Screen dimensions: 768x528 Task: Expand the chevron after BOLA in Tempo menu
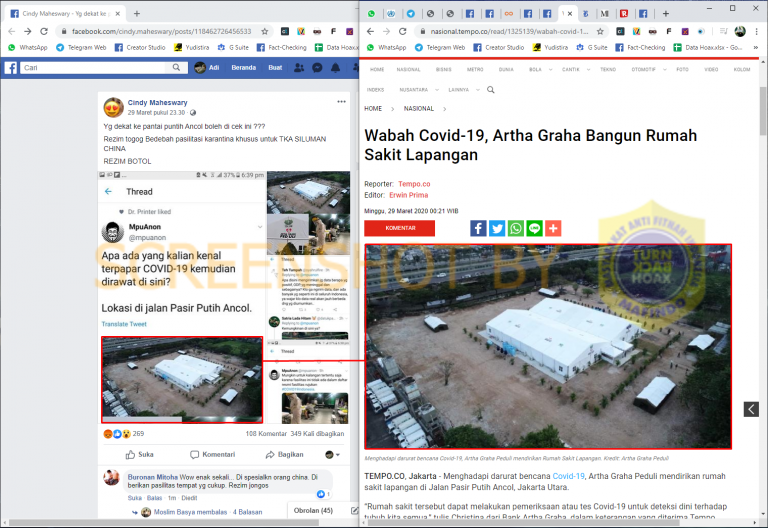pyautogui.click(x=551, y=70)
